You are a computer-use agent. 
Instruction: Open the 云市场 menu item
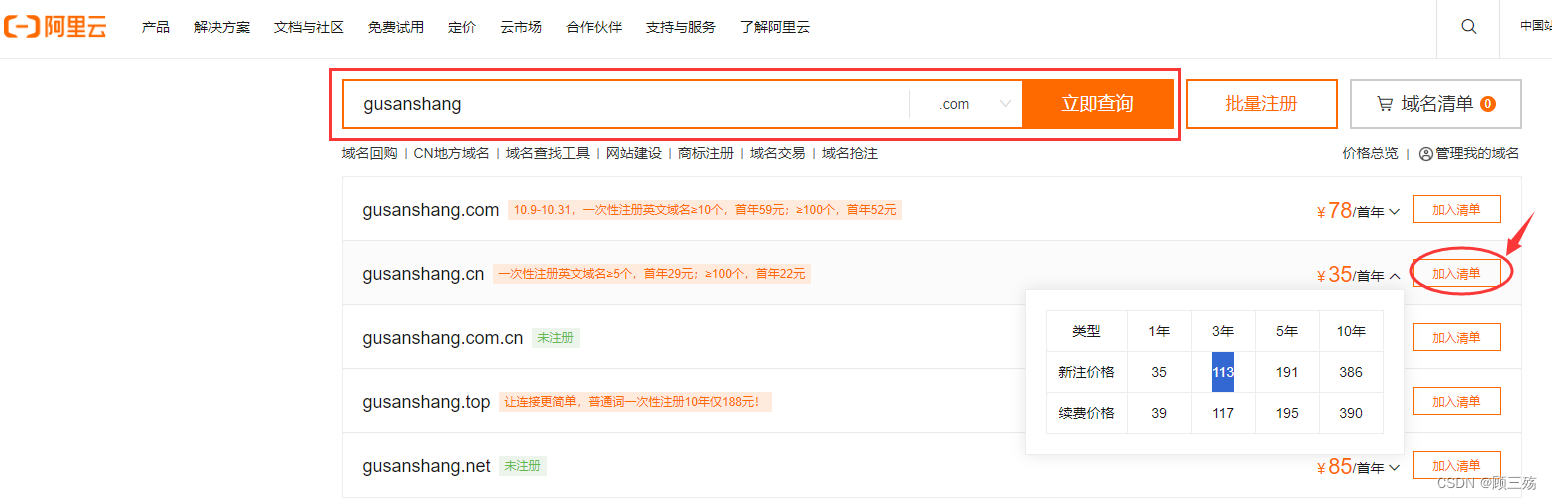click(x=521, y=27)
